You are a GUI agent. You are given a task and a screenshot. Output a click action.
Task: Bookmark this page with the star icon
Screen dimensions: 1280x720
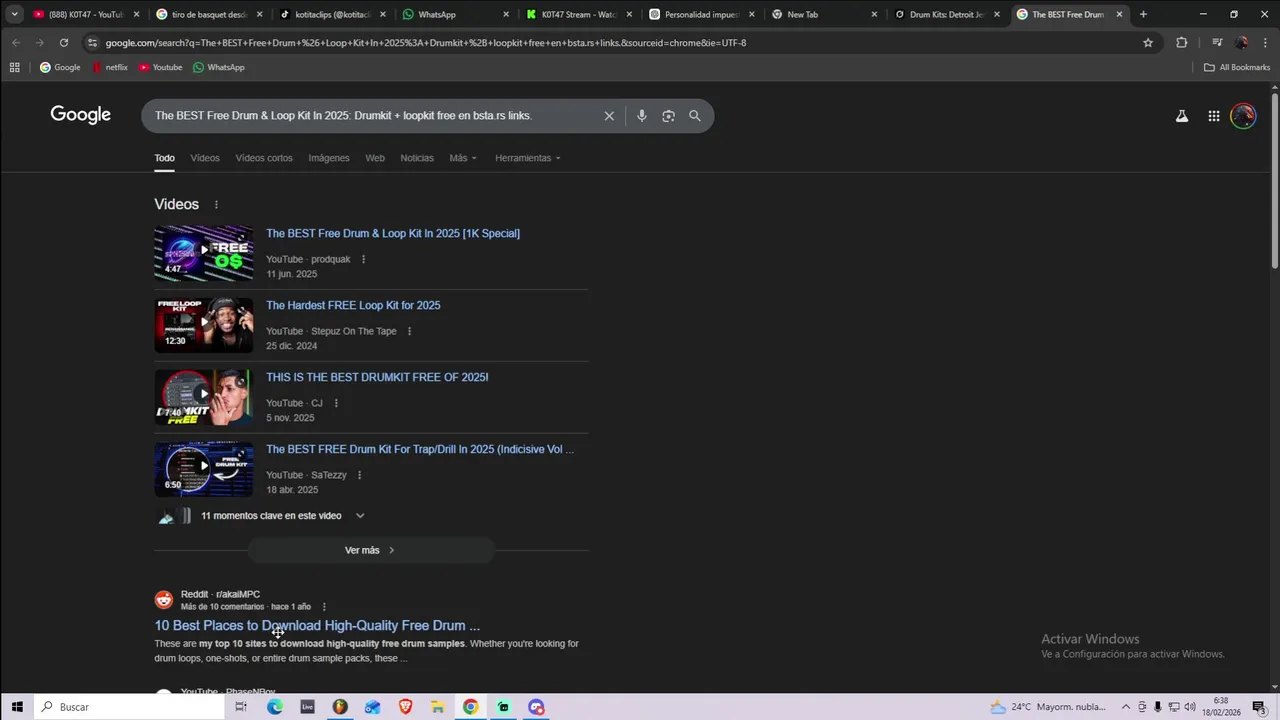(1148, 43)
